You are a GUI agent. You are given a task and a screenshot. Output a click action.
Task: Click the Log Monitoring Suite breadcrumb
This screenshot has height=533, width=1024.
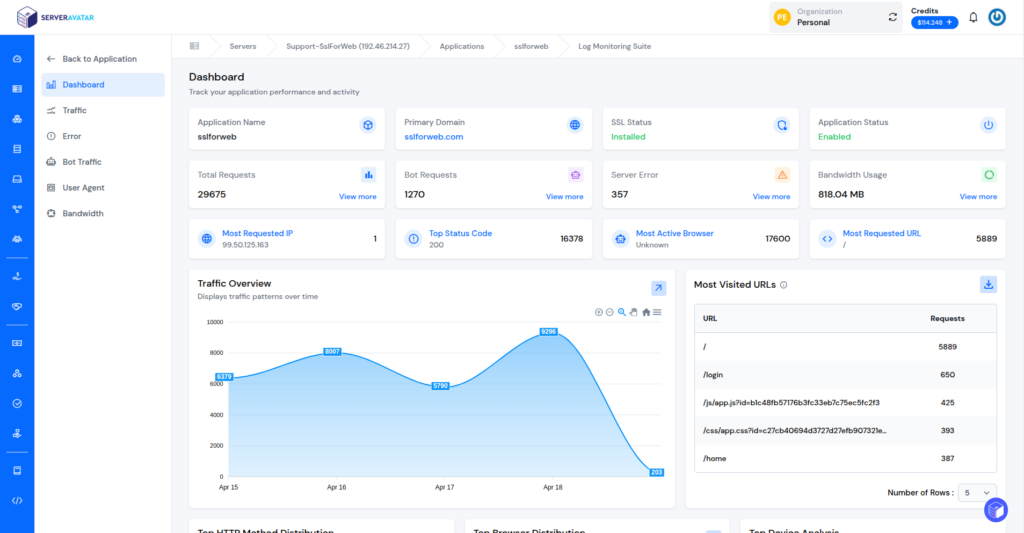(x=615, y=46)
